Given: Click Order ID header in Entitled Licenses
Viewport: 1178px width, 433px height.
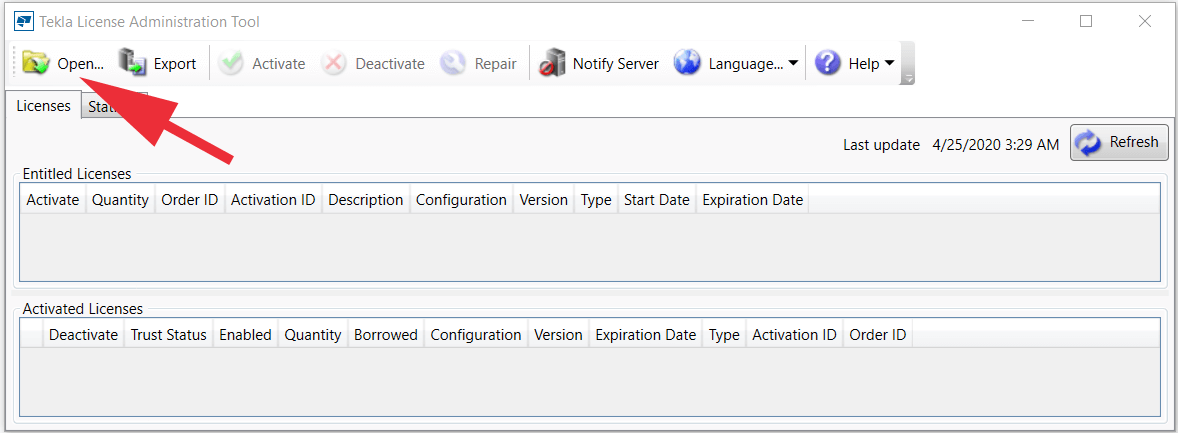Looking at the screenshot, I should pyautogui.click(x=190, y=200).
